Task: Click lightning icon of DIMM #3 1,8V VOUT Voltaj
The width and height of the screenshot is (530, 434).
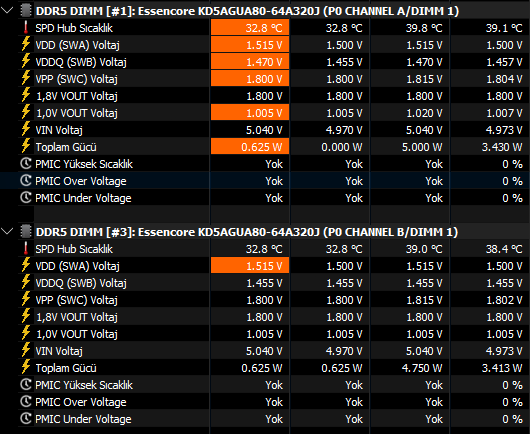Action: pyautogui.click(x=26, y=316)
